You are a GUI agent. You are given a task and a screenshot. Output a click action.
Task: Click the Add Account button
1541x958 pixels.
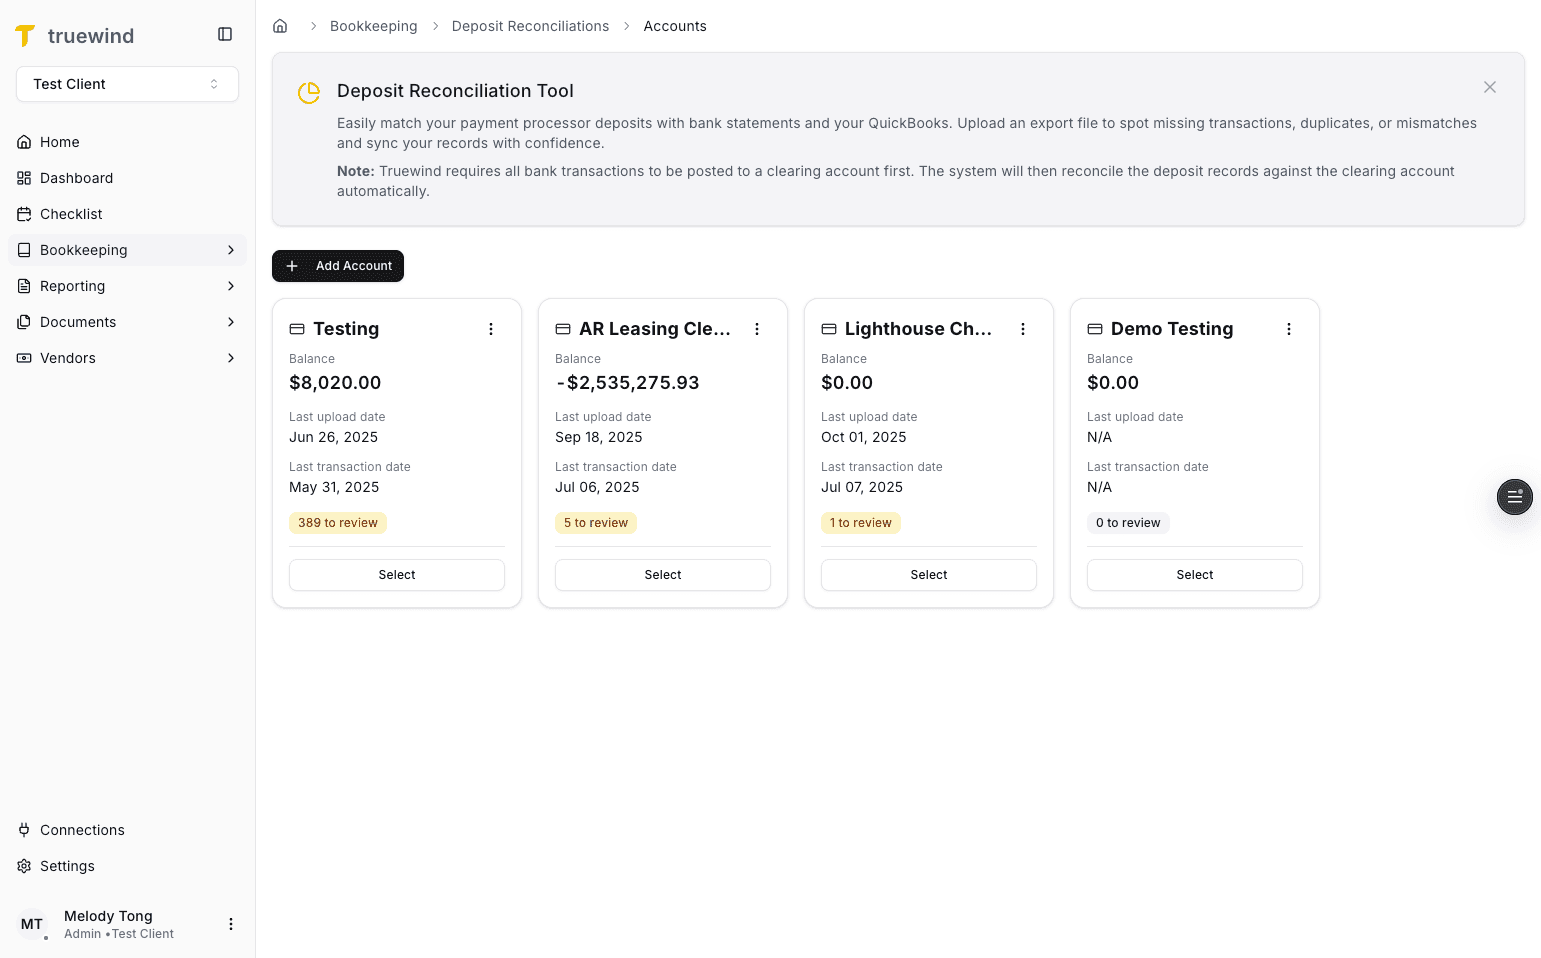coord(337,266)
